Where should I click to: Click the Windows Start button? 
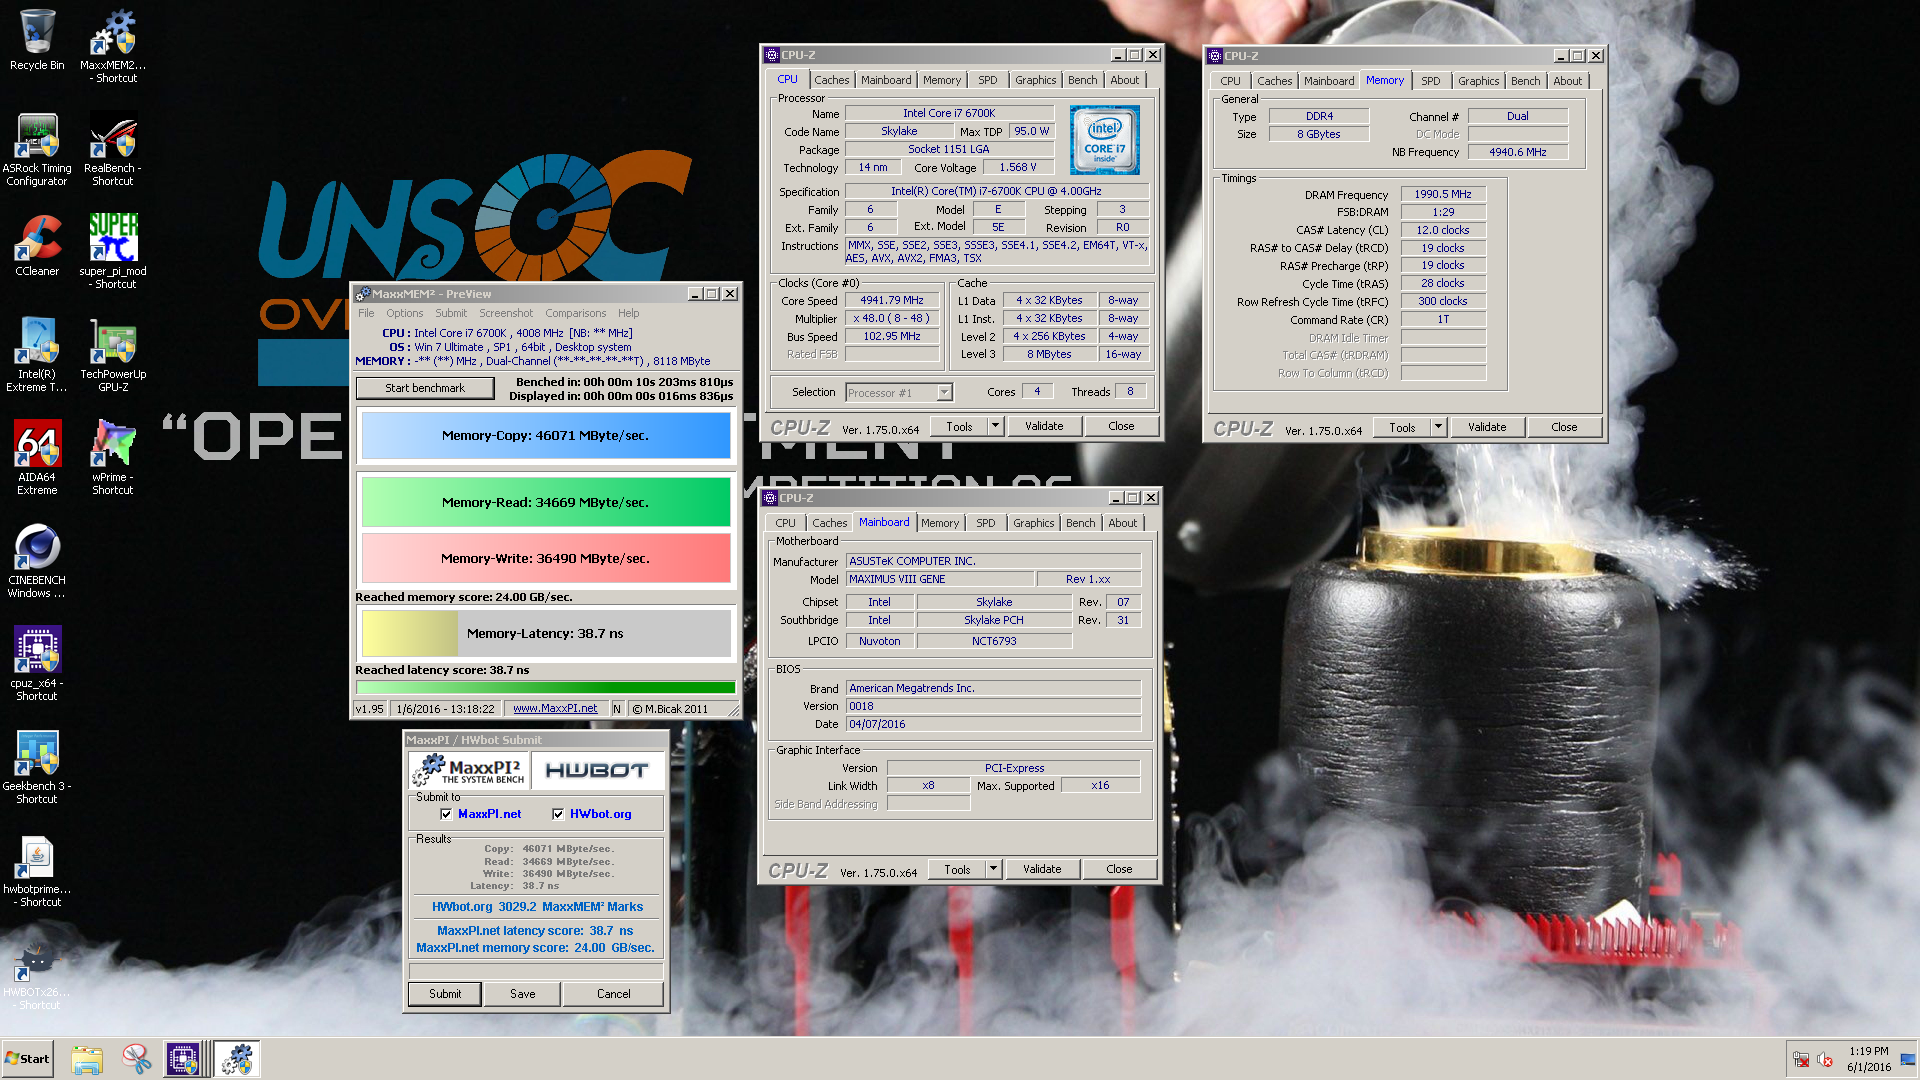[x=27, y=1059]
